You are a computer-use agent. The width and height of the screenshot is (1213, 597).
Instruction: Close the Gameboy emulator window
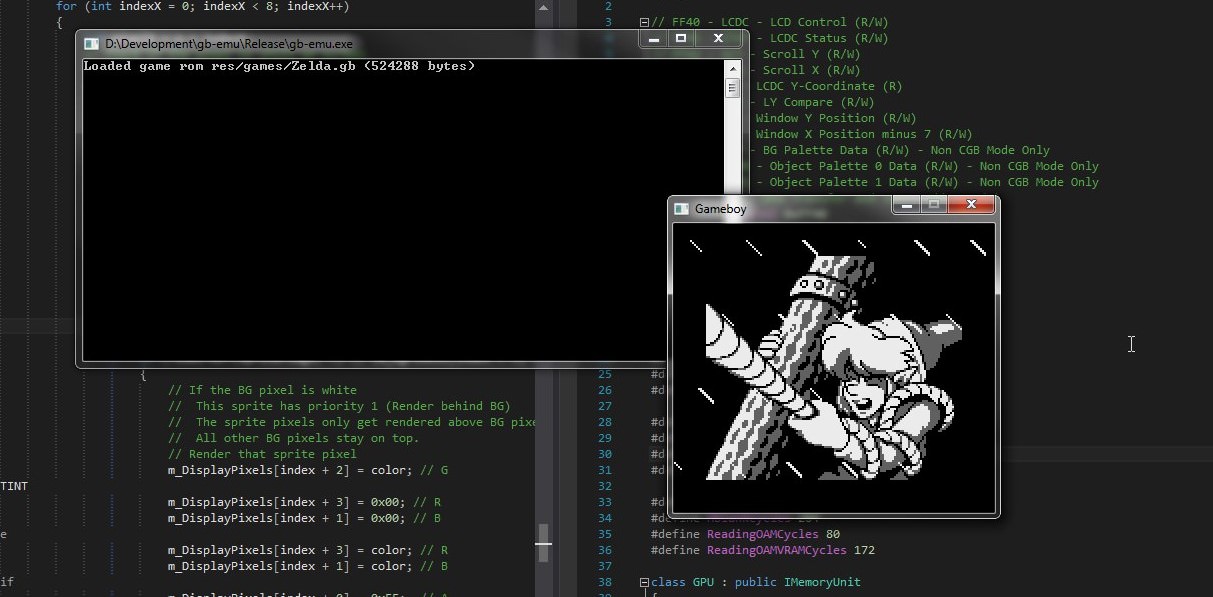coord(970,205)
